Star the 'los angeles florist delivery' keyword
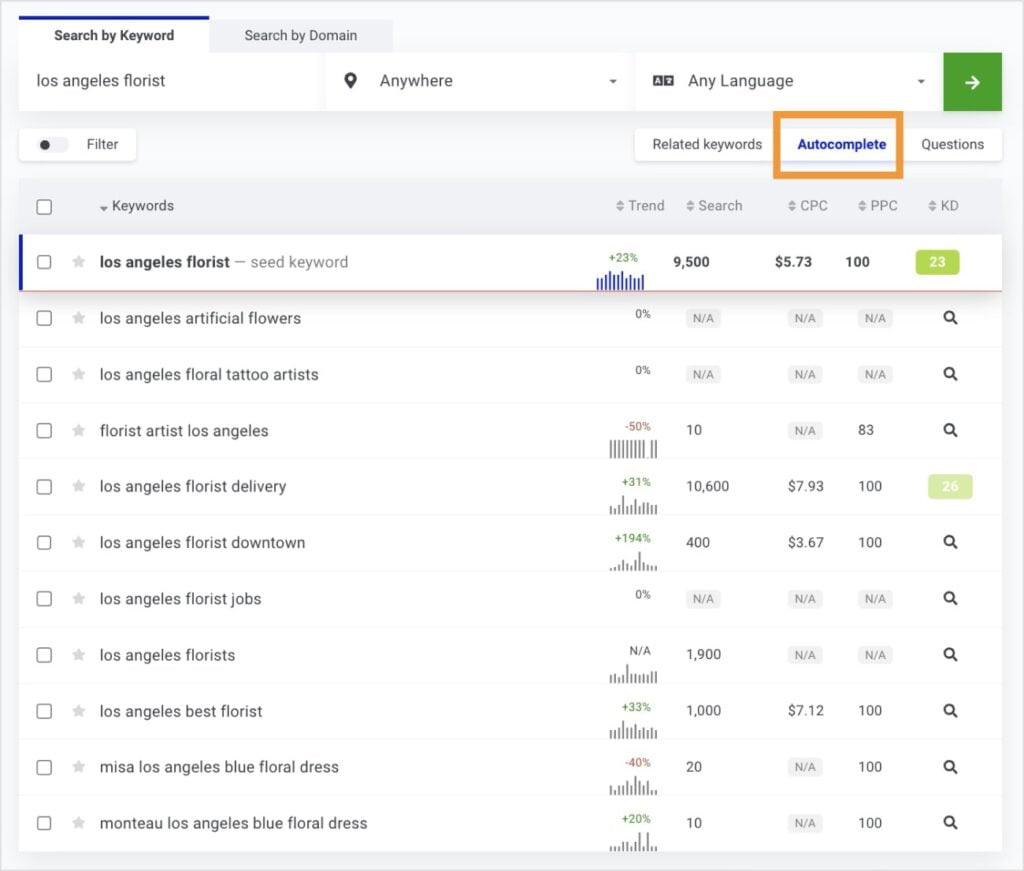Image resolution: width=1024 pixels, height=871 pixels. pos(78,487)
